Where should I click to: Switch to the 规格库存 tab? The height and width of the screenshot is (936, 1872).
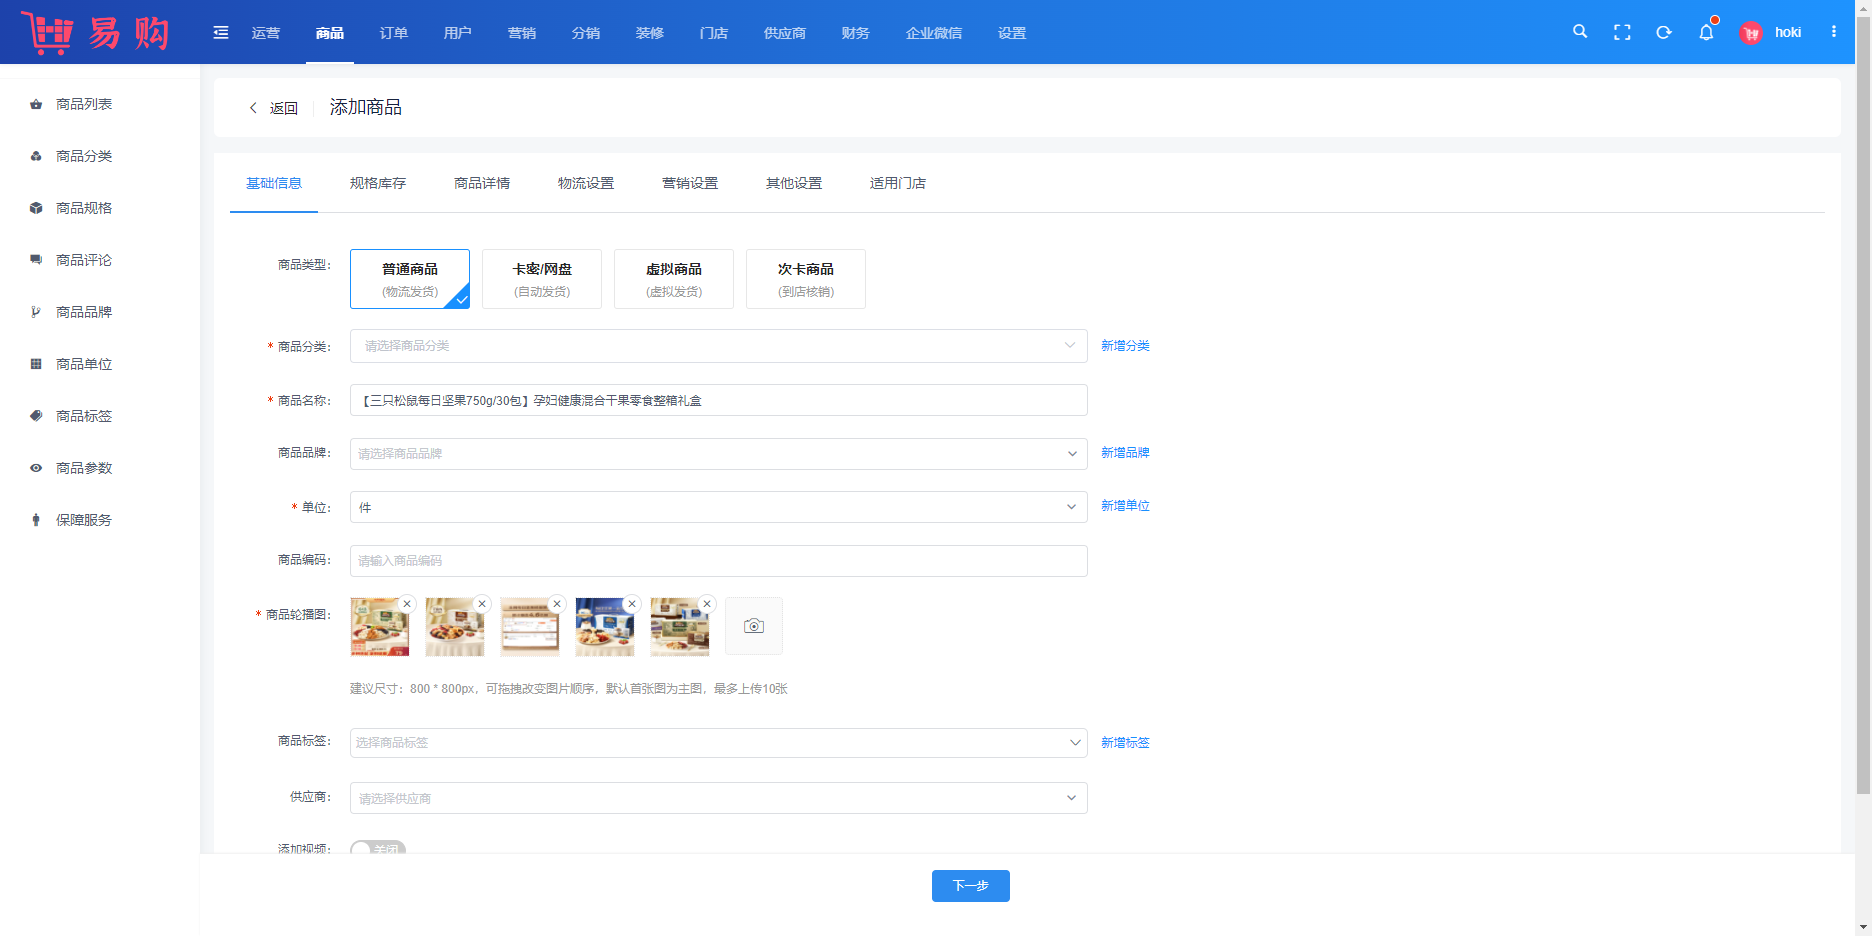pyautogui.click(x=378, y=183)
